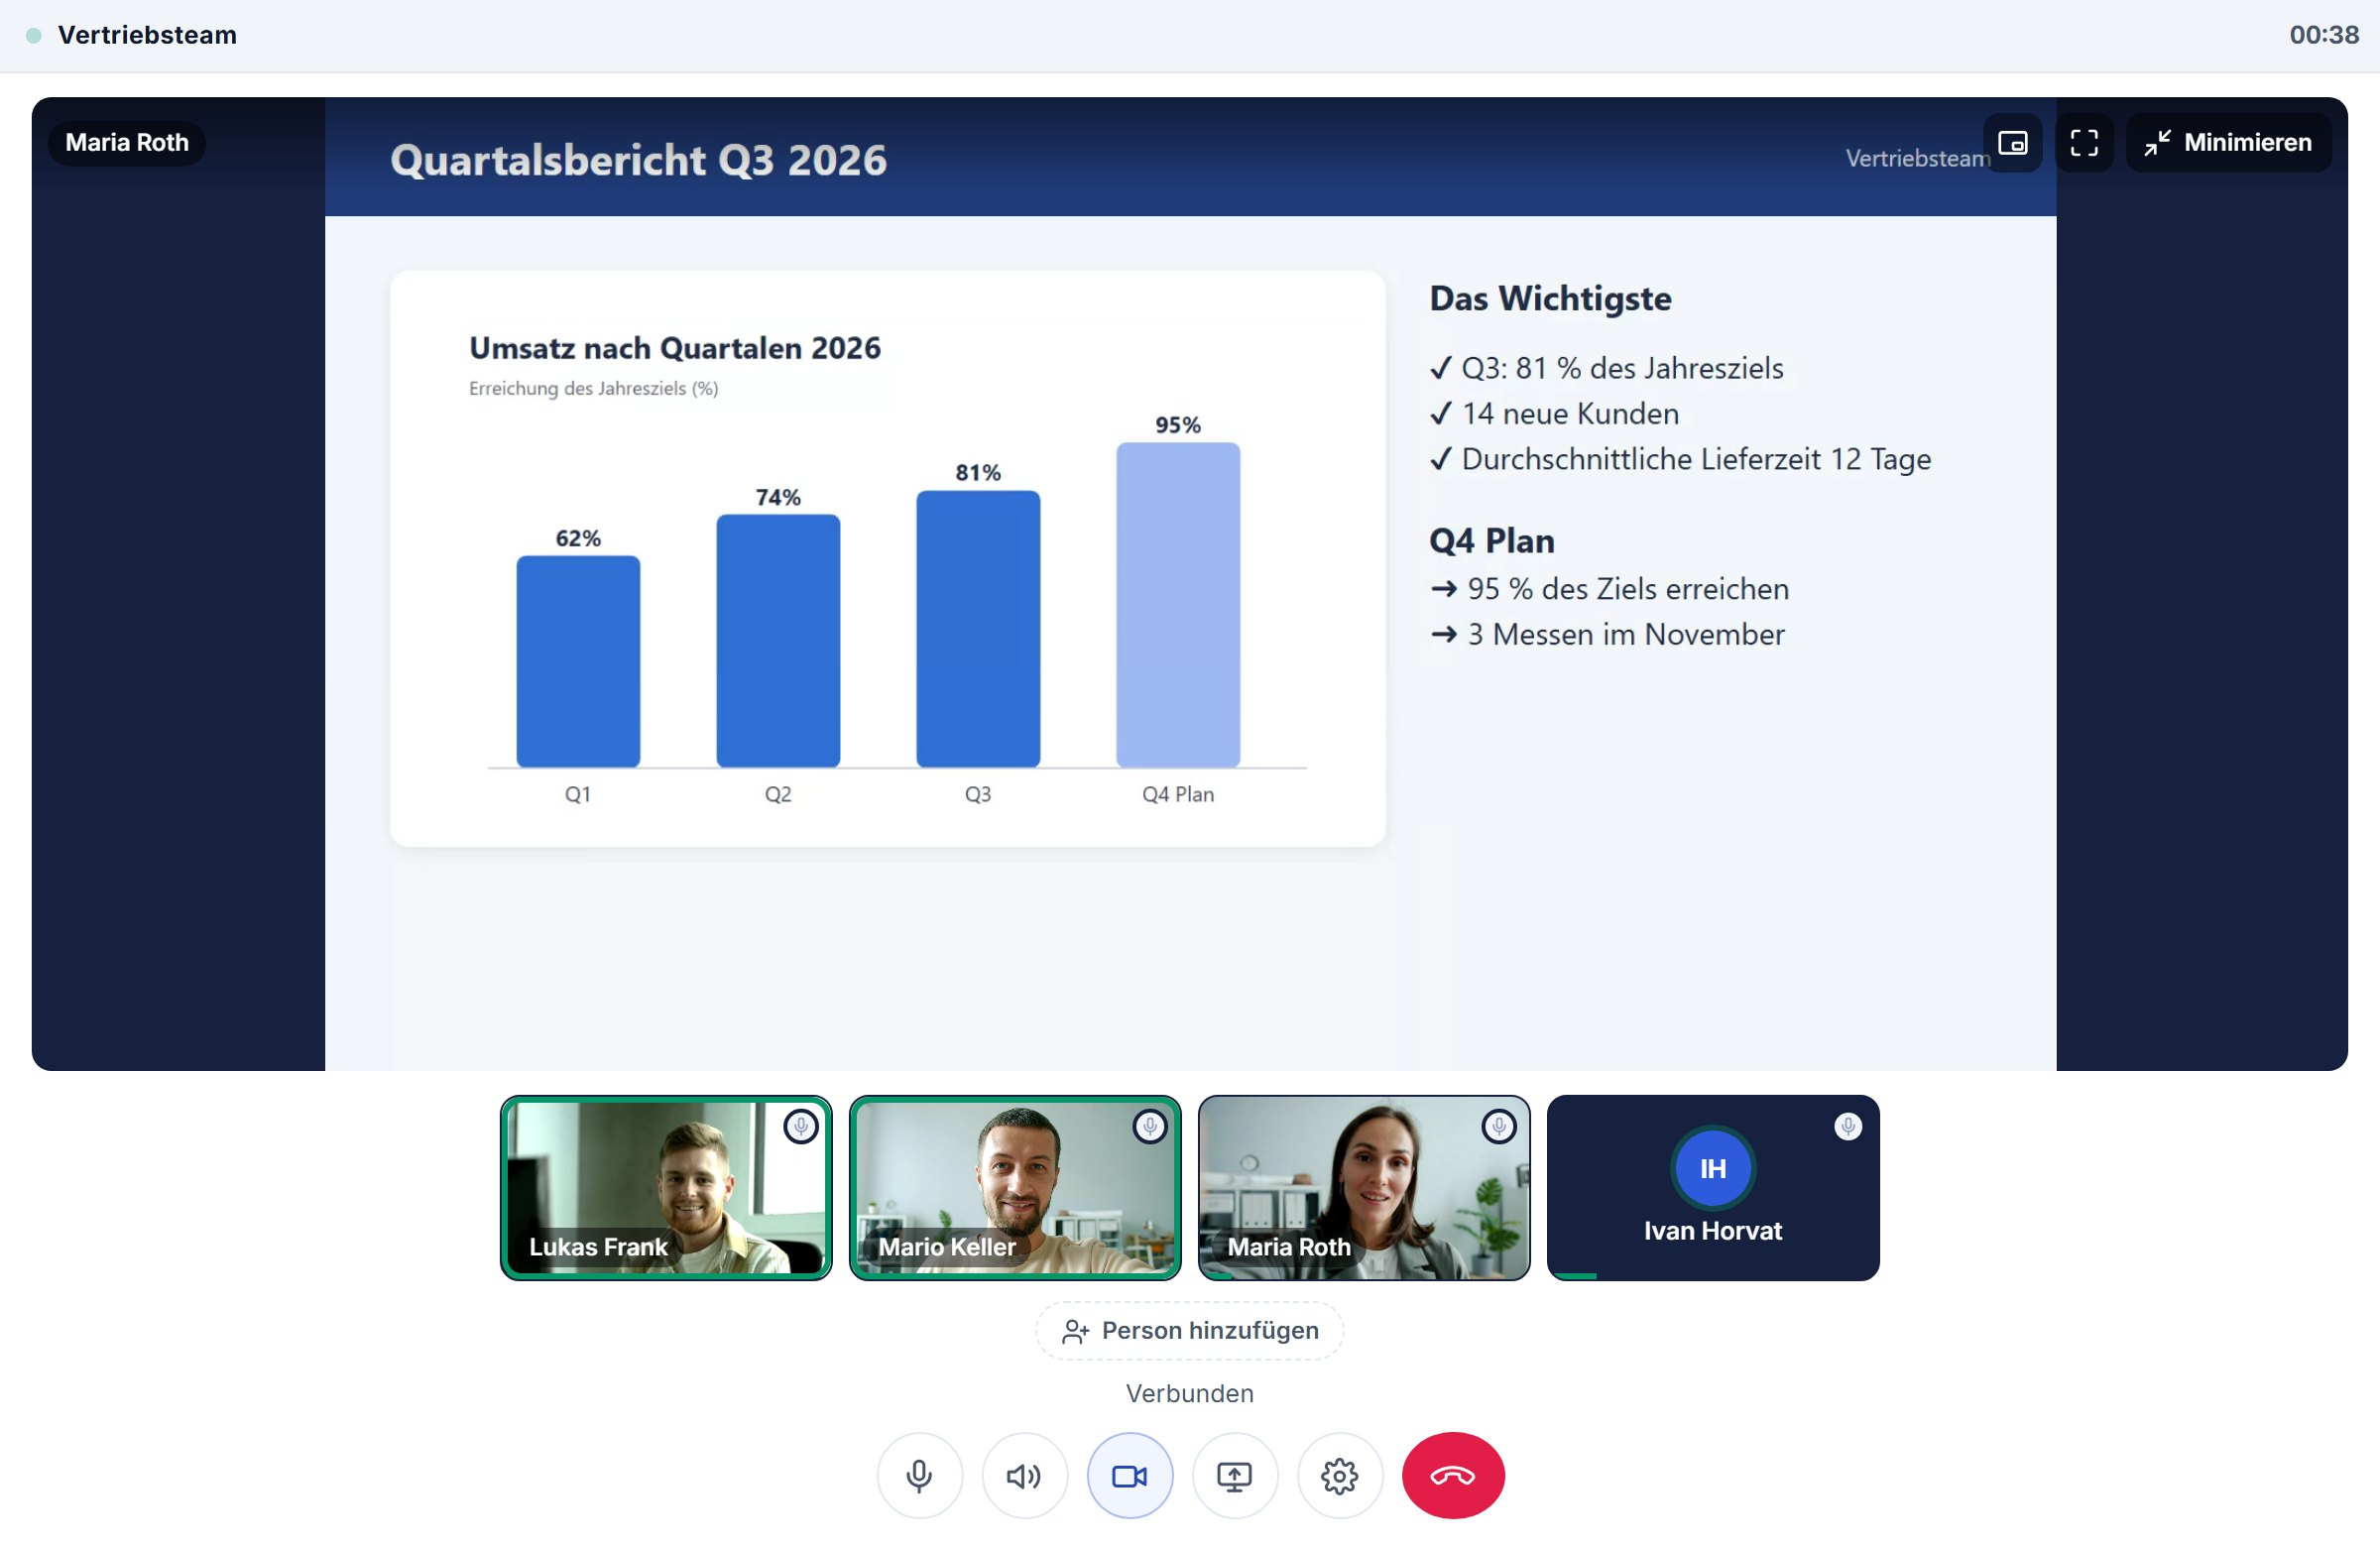This screenshot has width=2380, height=1547.
Task: Open picture-in-picture mode icon
Action: [x=2012, y=142]
